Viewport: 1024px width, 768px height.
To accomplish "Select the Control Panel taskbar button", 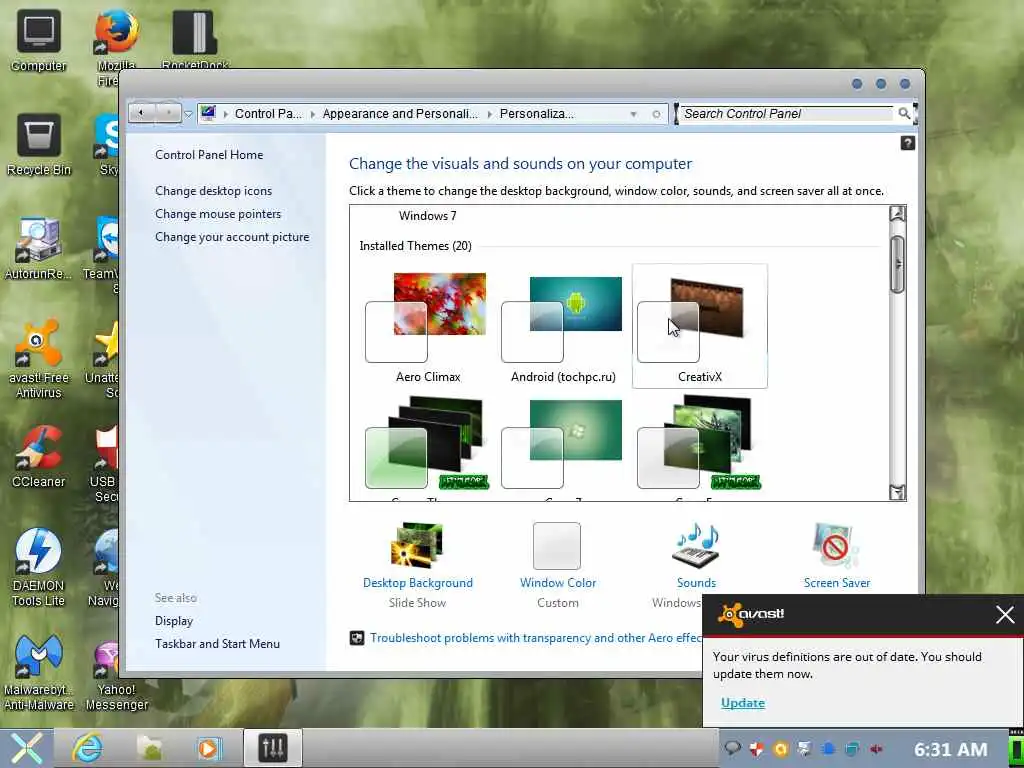I will pos(273,747).
